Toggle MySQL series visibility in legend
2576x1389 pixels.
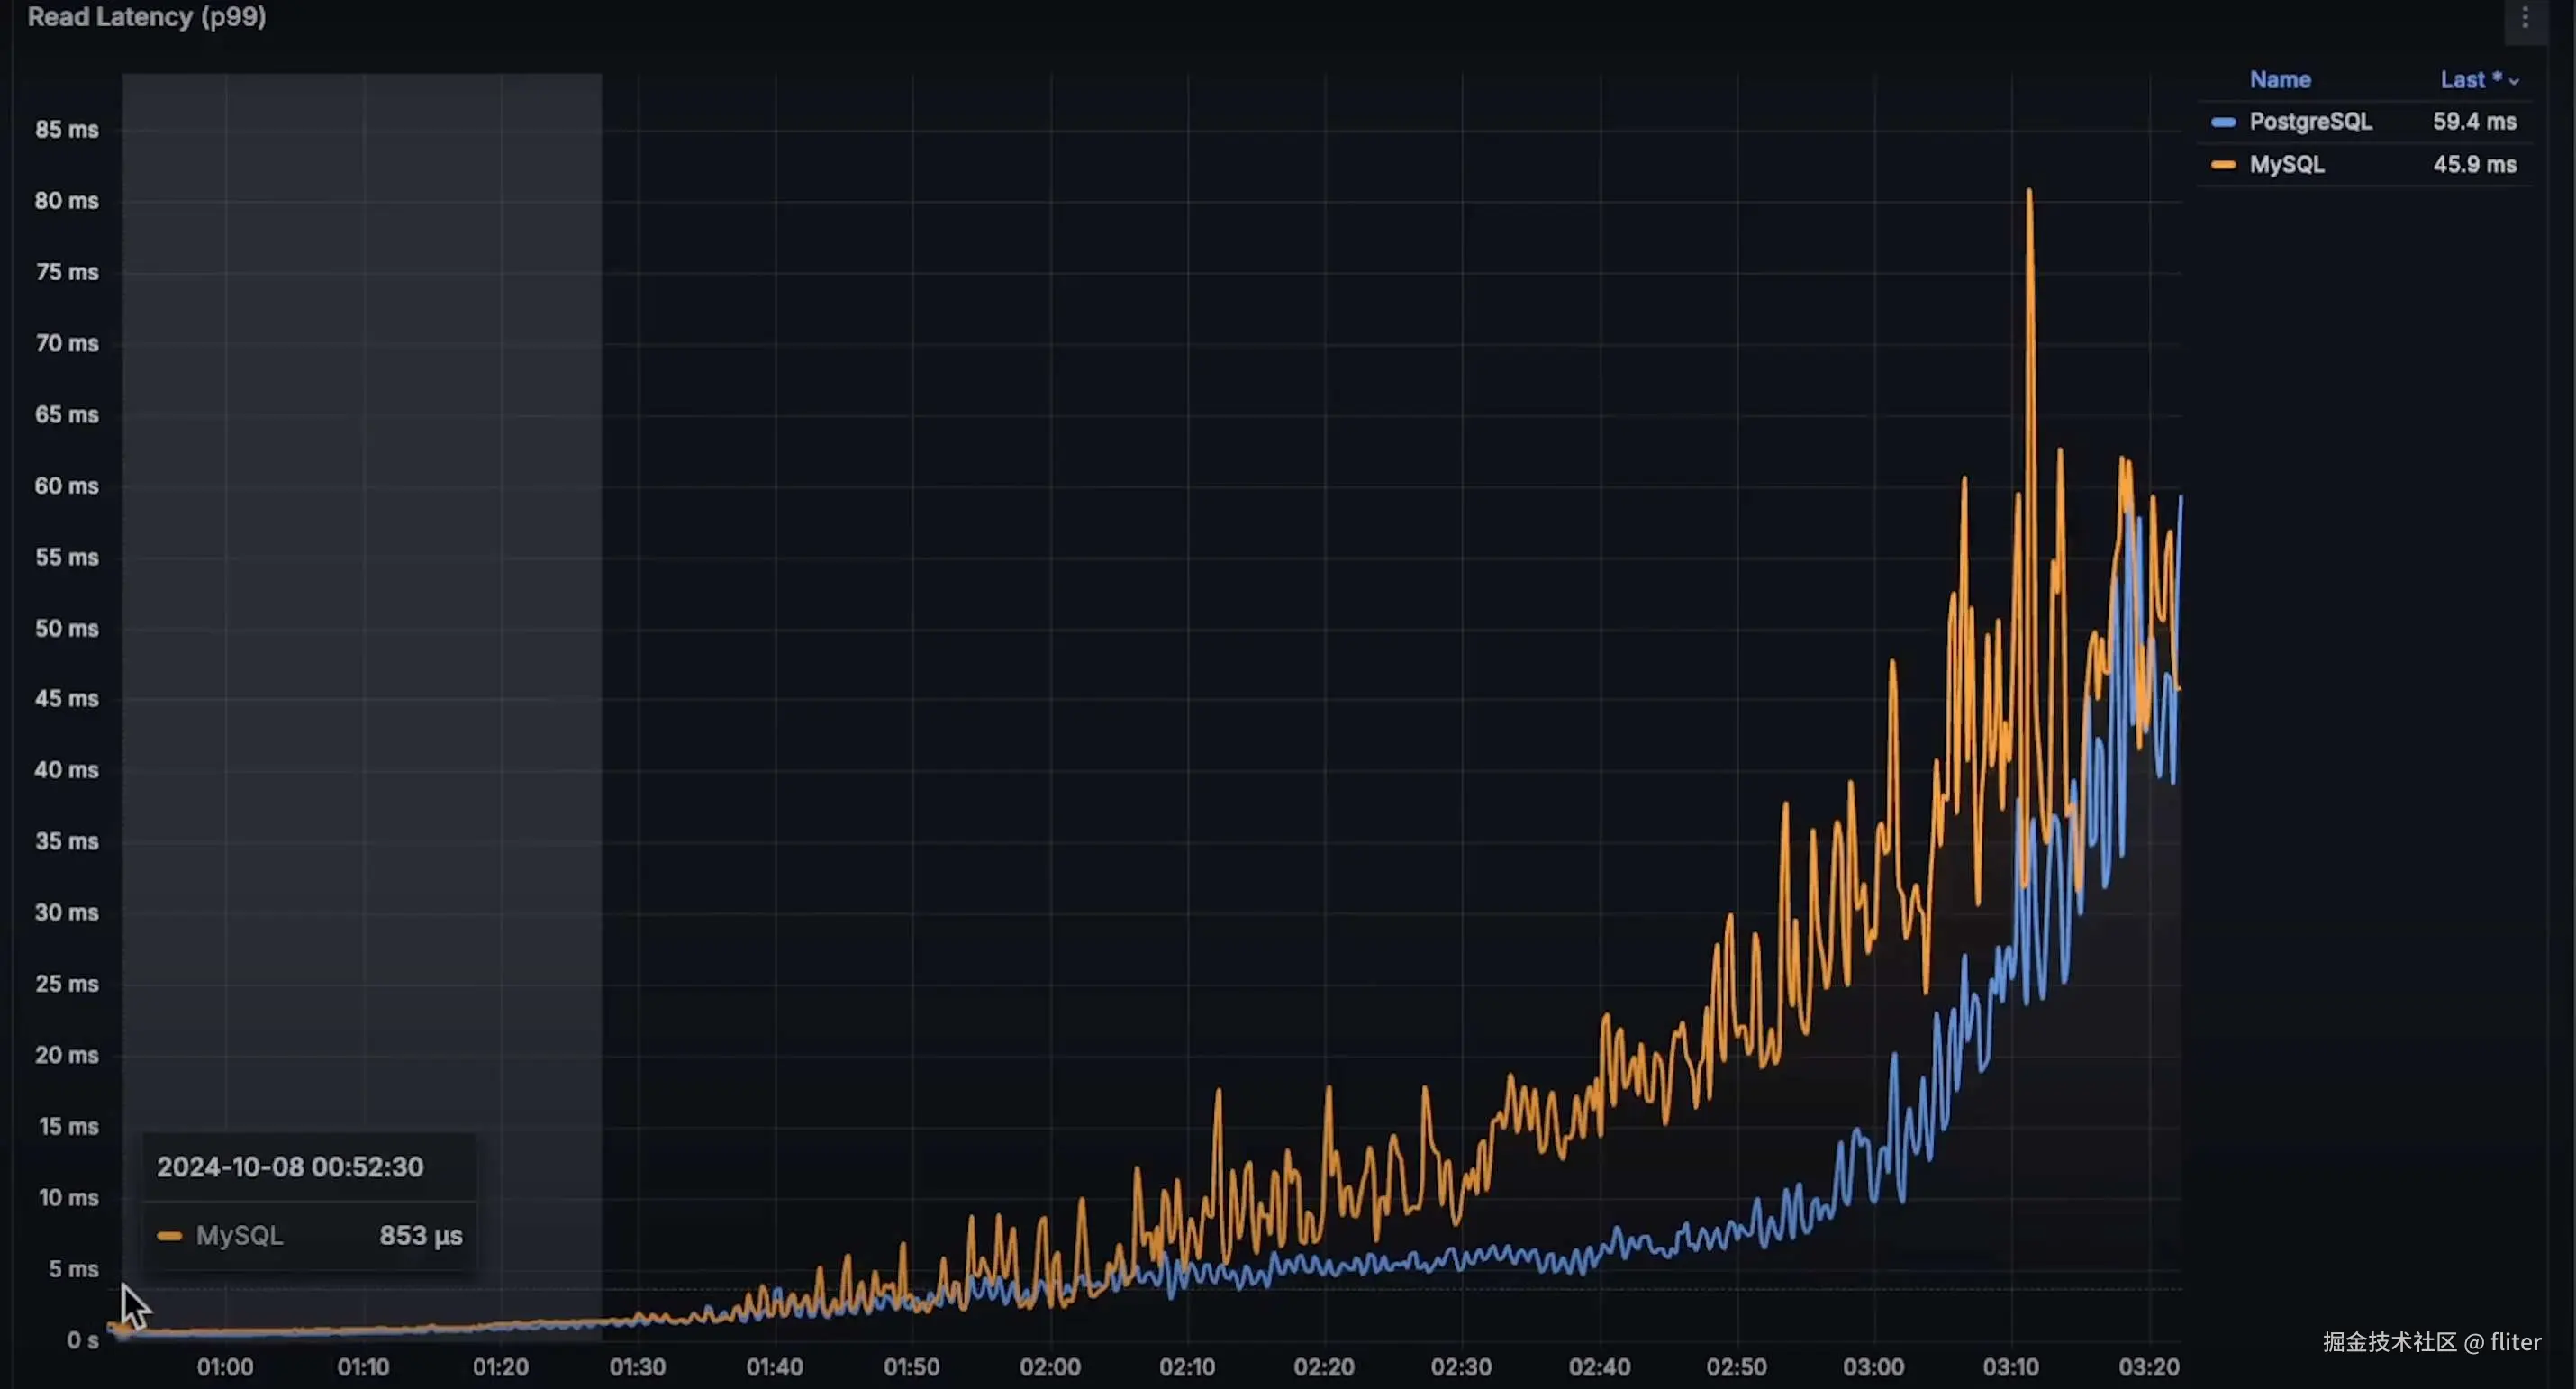coord(2286,165)
